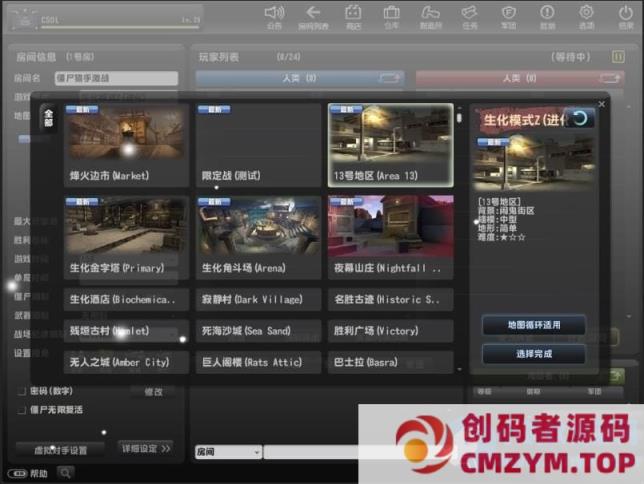The height and width of the screenshot is (484, 644).
Task: Click the map preview image in right panel
Action: click(534, 163)
